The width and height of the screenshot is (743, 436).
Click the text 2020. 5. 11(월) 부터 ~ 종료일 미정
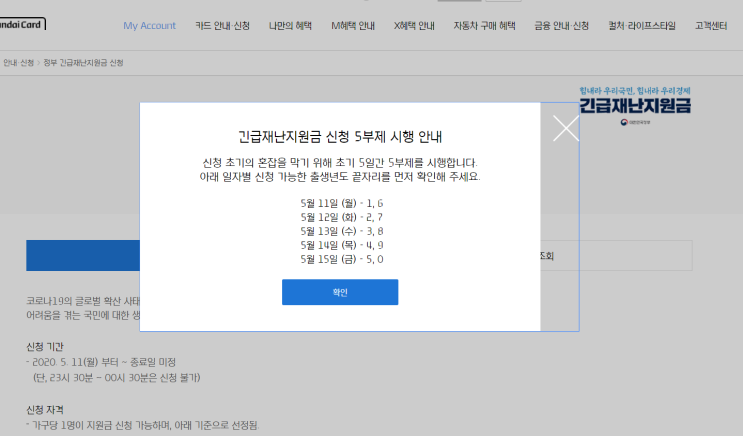104,362
